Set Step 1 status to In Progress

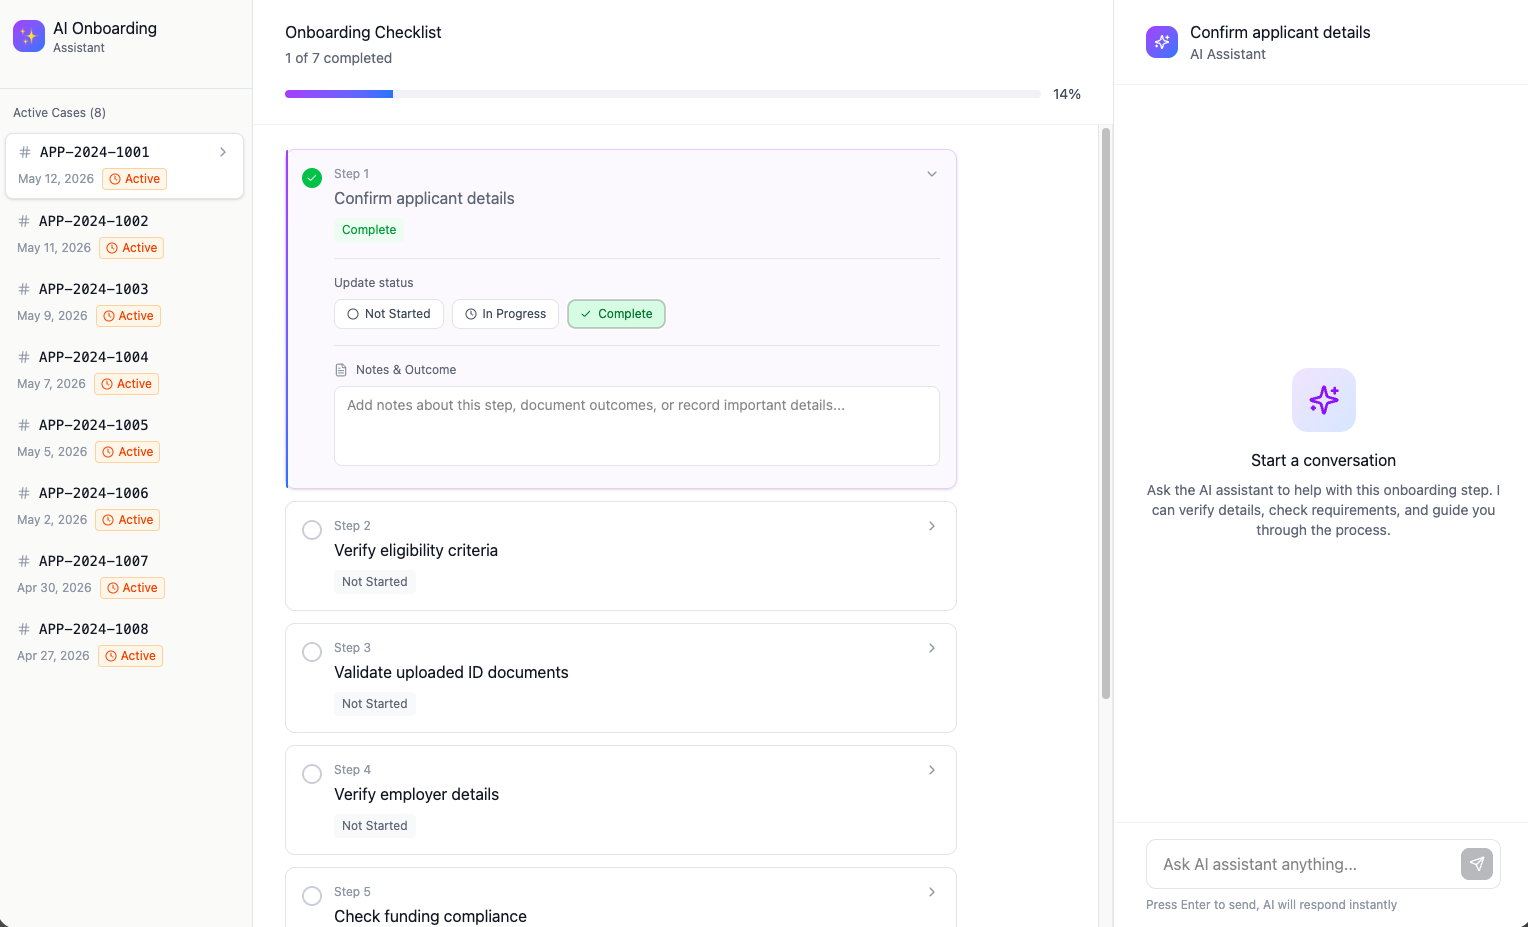pos(505,314)
